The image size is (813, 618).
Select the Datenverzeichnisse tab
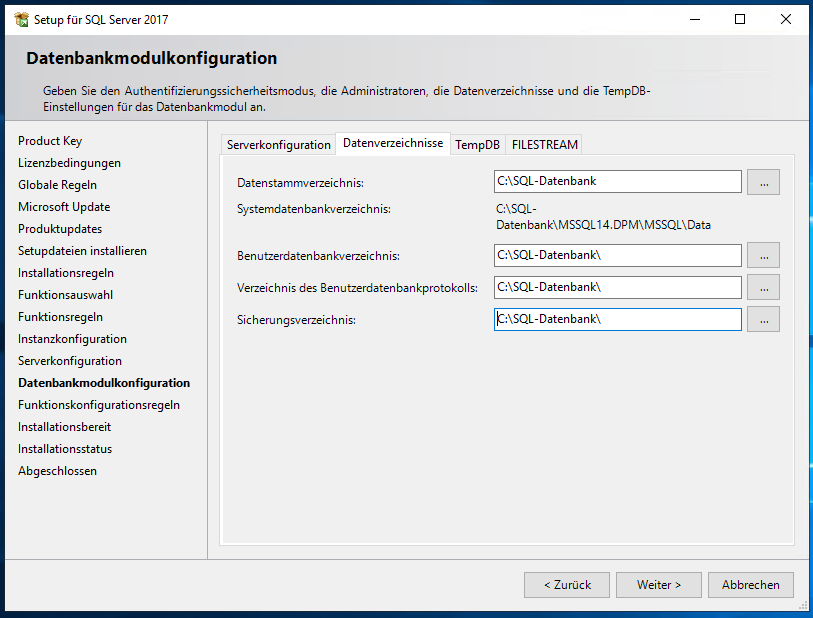coord(393,143)
